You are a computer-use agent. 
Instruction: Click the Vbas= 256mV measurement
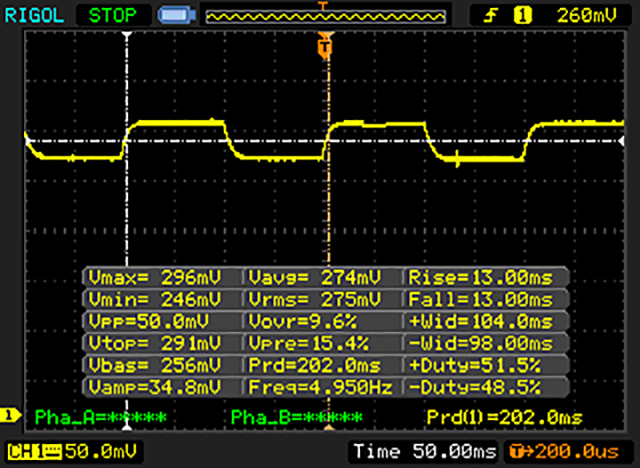pyautogui.click(x=155, y=365)
